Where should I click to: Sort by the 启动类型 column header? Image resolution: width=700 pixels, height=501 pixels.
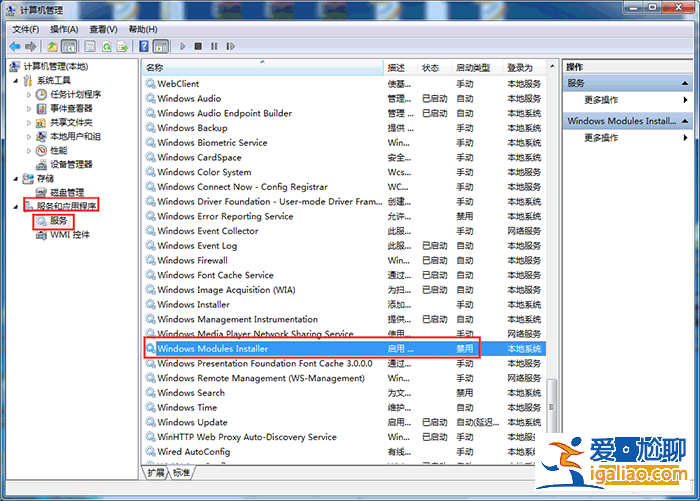coord(477,67)
